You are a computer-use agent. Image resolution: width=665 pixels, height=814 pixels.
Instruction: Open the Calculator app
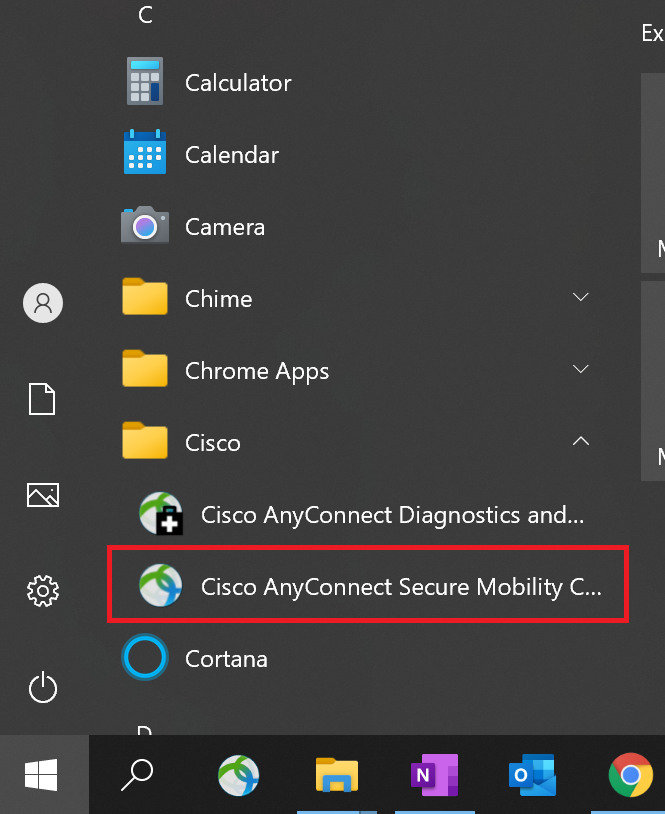358,83
